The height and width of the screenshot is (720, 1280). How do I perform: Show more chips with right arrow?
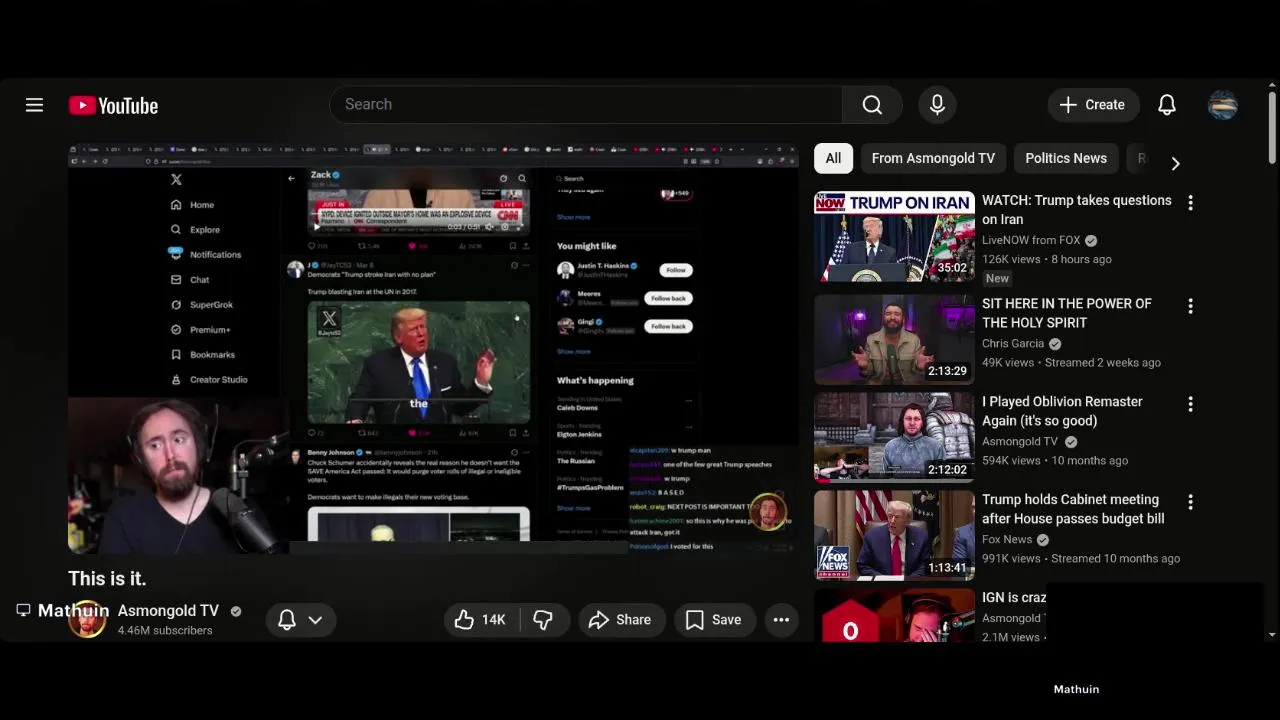1175,163
